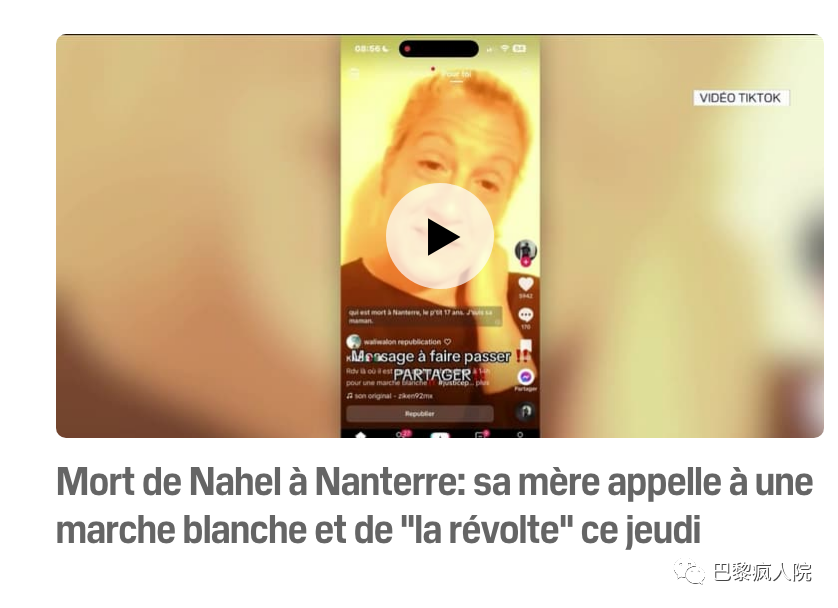The width and height of the screenshot is (838, 608).
Task: Tap the friends icon with notification badge
Action: (402, 434)
